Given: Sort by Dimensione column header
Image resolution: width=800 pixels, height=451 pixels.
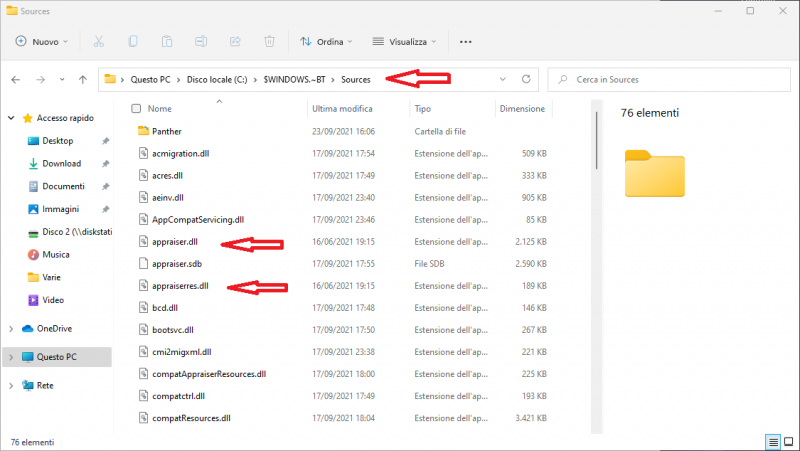Looking at the screenshot, I should pyautogui.click(x=522, y=109).
